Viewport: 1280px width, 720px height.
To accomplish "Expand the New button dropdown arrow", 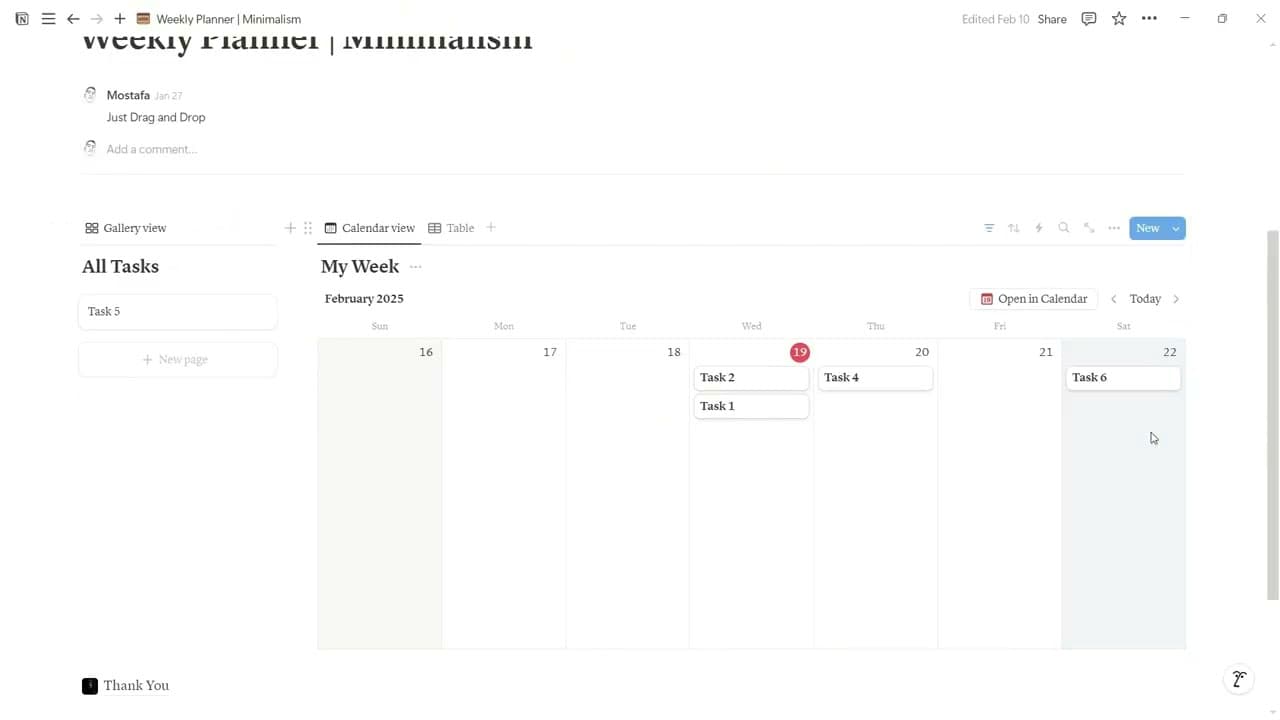I will [x=1176, y=229].
